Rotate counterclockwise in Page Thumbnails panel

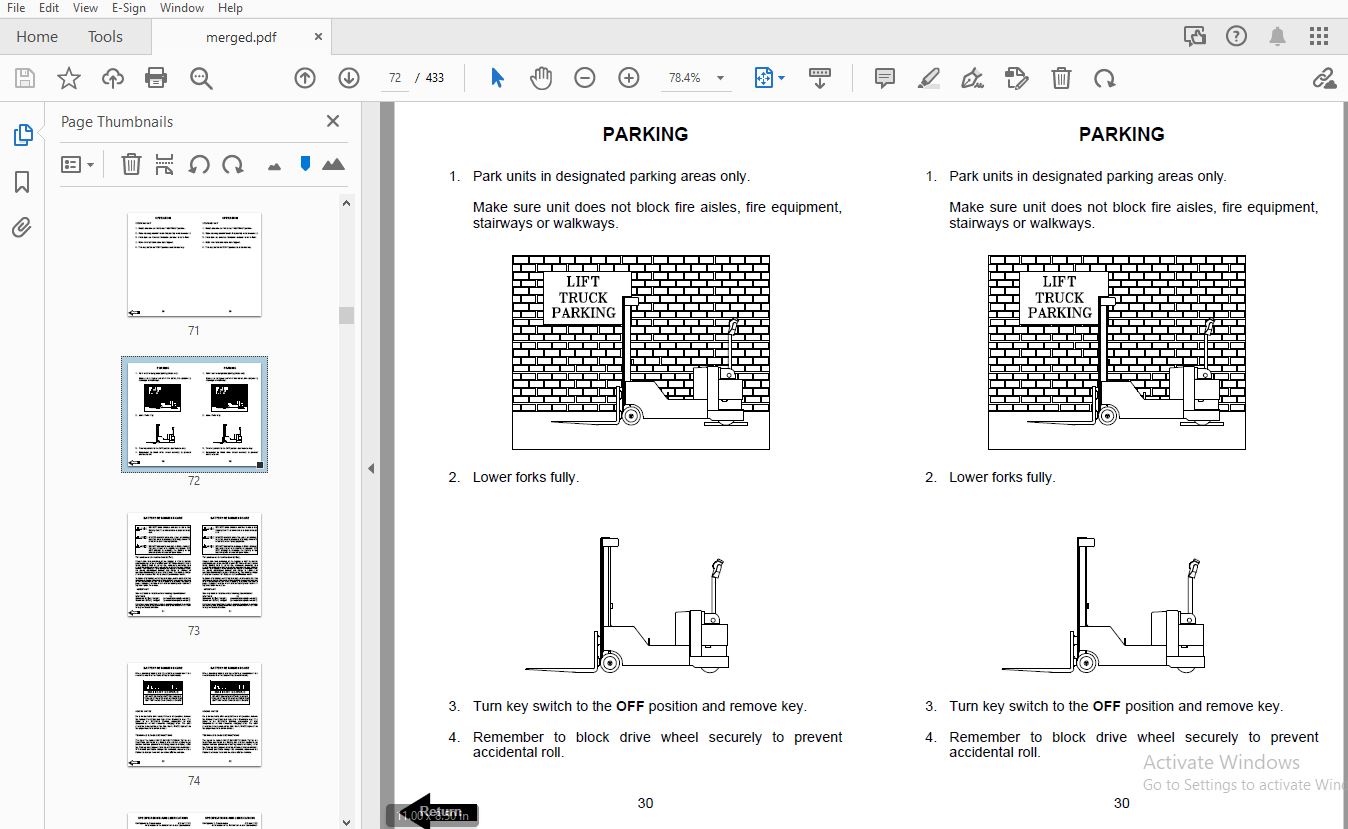pos(199,164)
